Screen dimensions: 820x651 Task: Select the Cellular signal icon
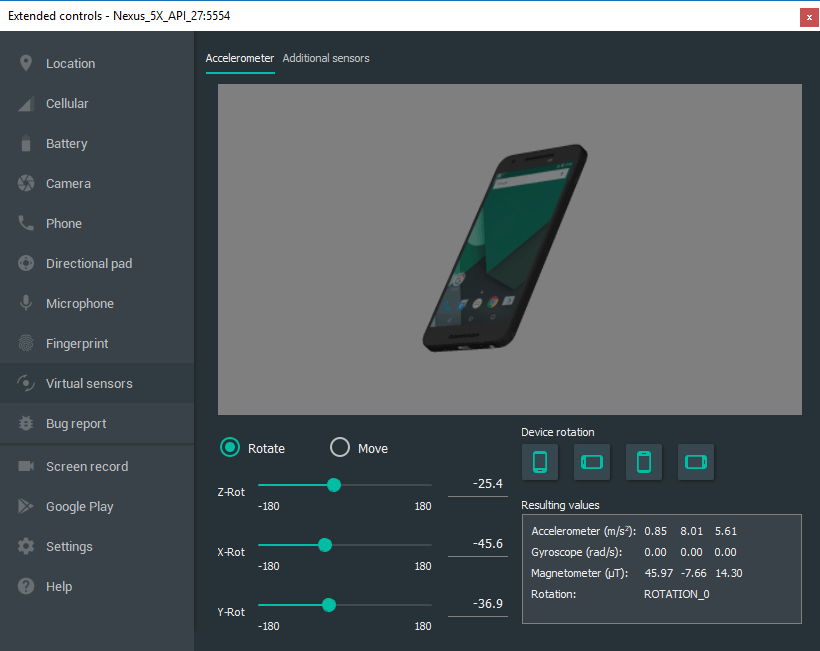click(26, 104)
